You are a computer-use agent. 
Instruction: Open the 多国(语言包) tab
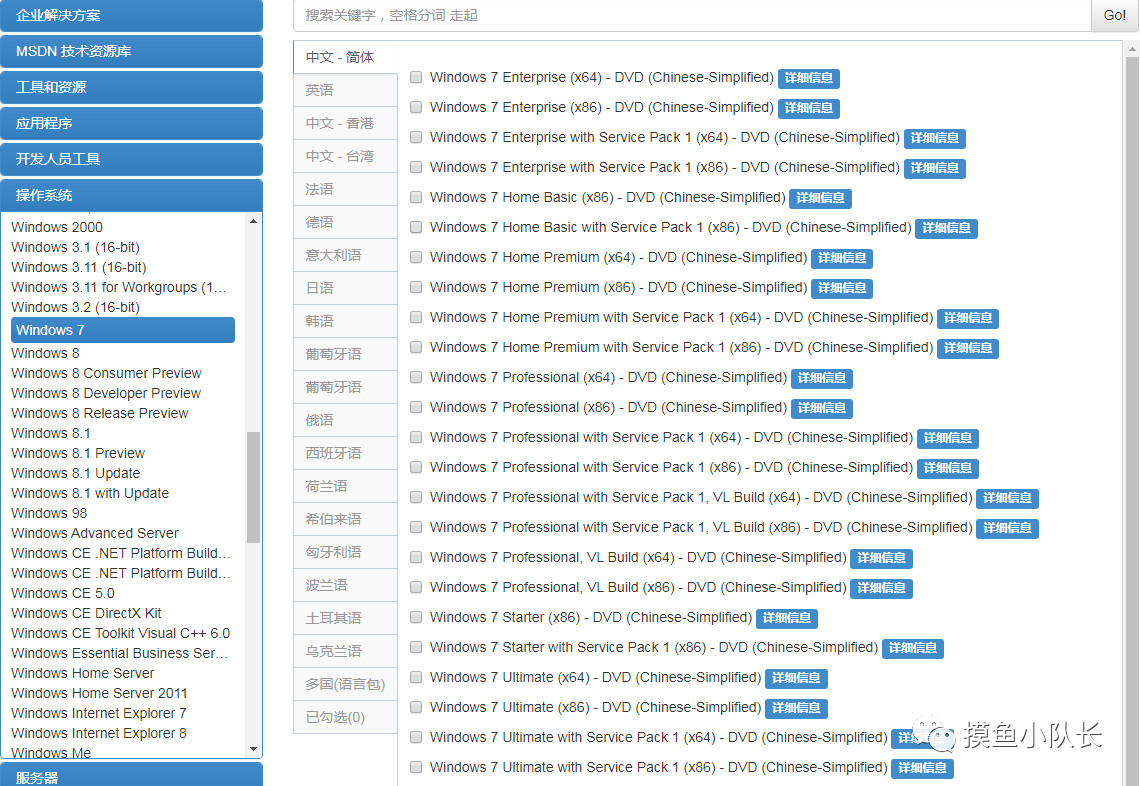[345, 684]
